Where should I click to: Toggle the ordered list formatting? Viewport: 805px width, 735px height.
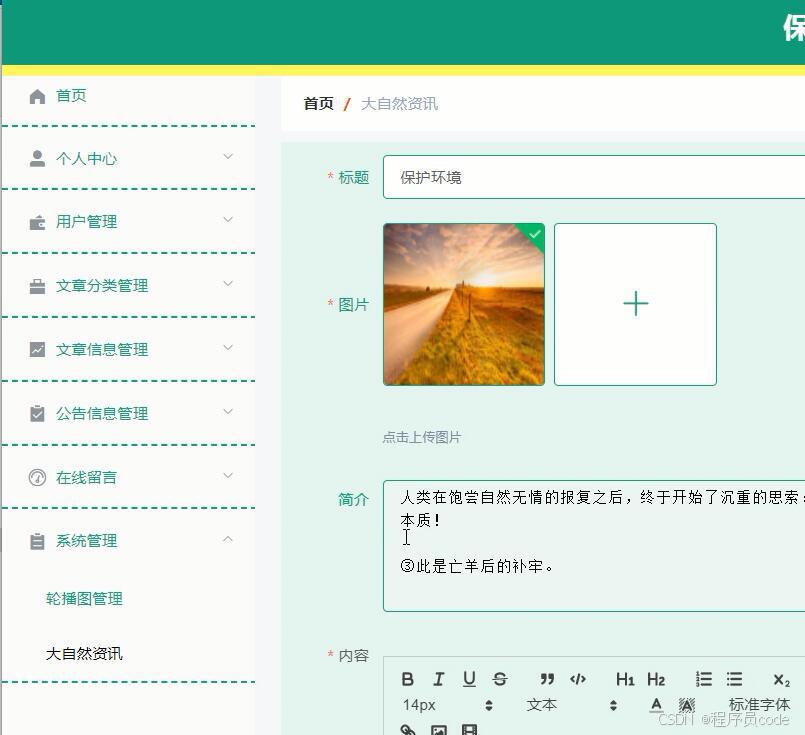click(x=703, y=679)
